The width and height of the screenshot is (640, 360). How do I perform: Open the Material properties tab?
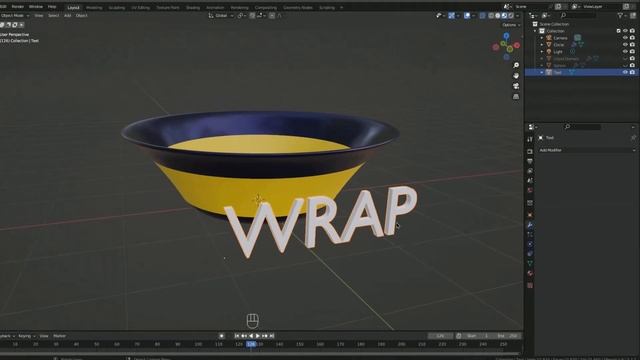tap(530, 273)
